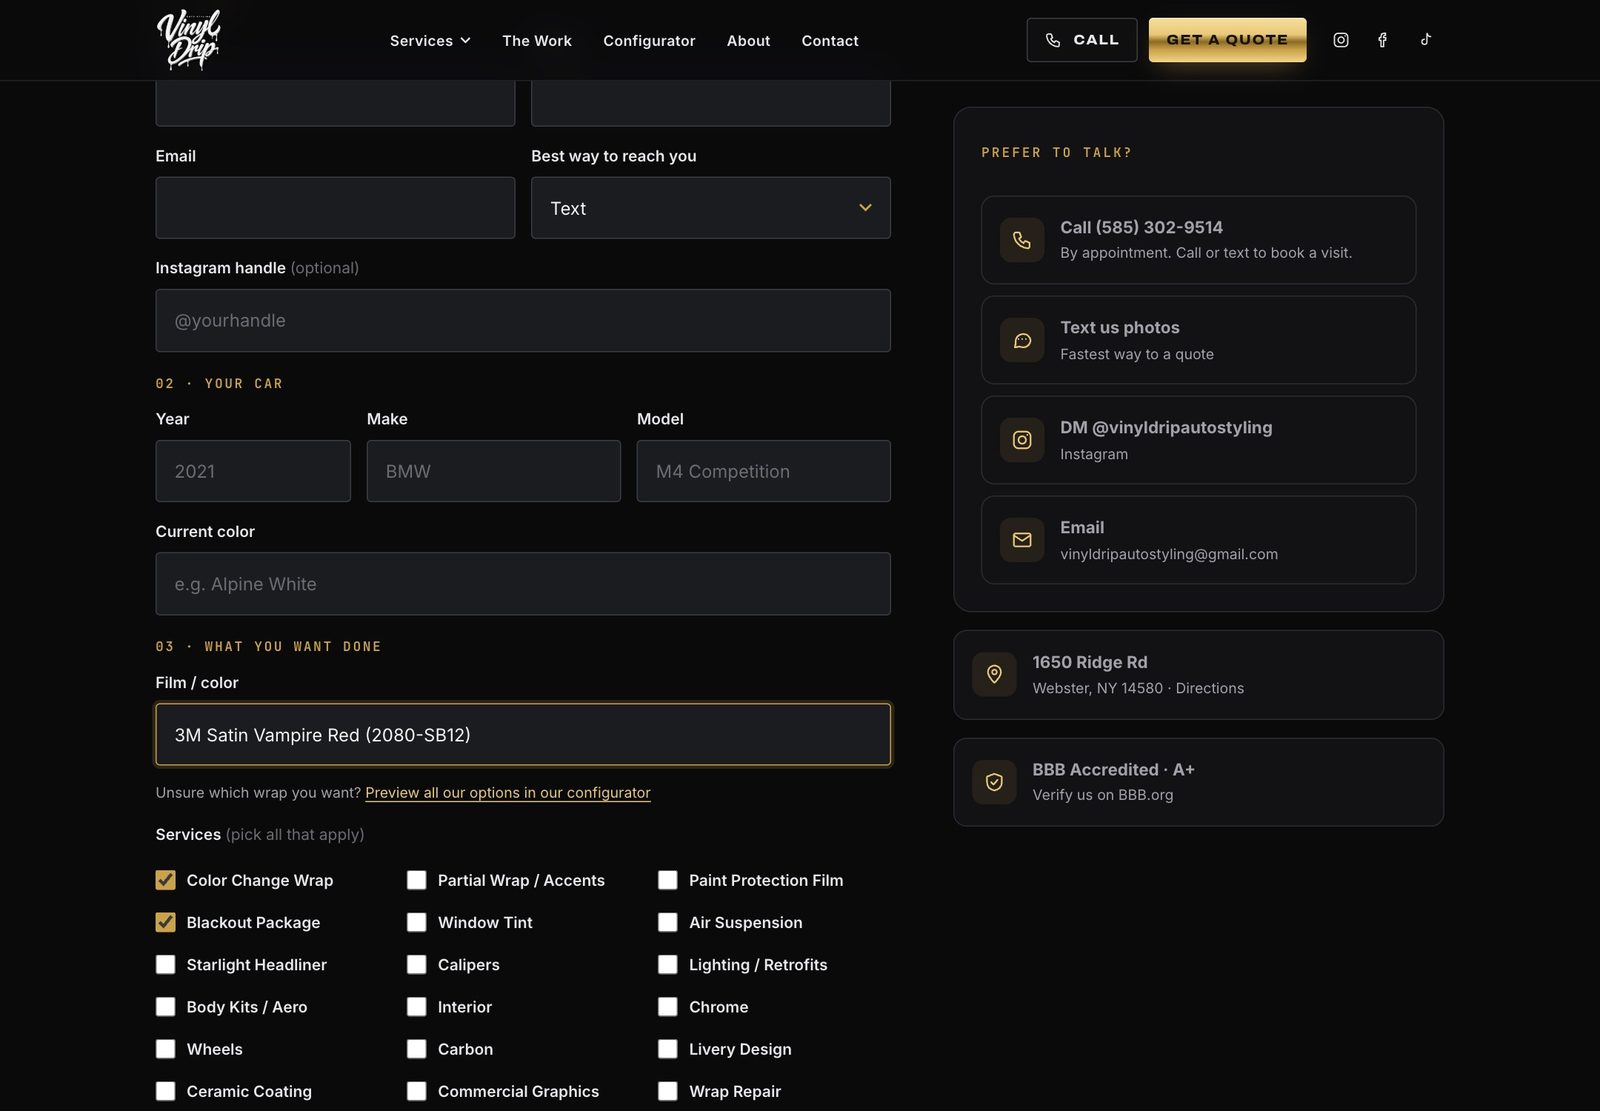Select the Chrome service checkbox
This screenshot has height=1111, width=1600.
tap(668, 1007)
